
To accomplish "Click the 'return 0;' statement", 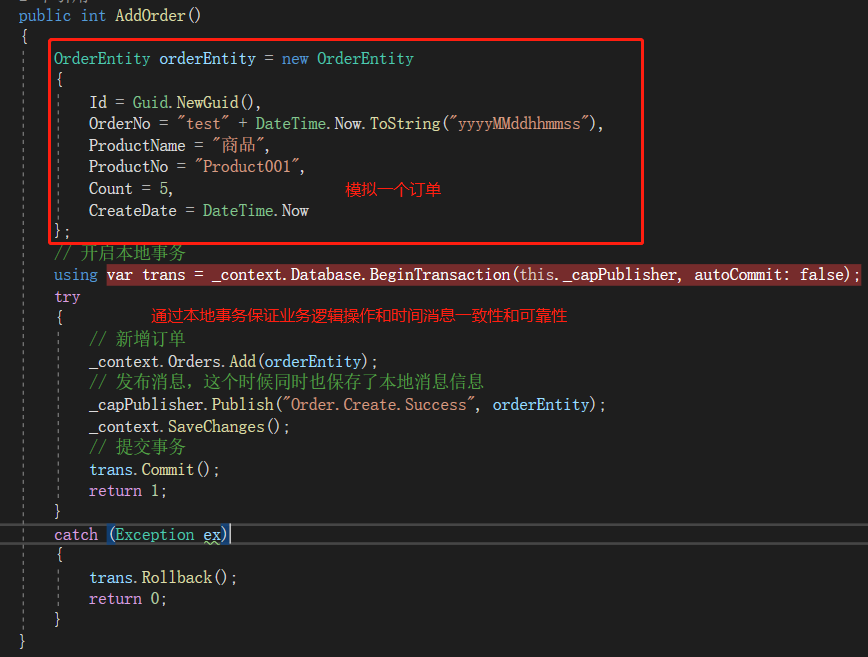I will [127, 599].
